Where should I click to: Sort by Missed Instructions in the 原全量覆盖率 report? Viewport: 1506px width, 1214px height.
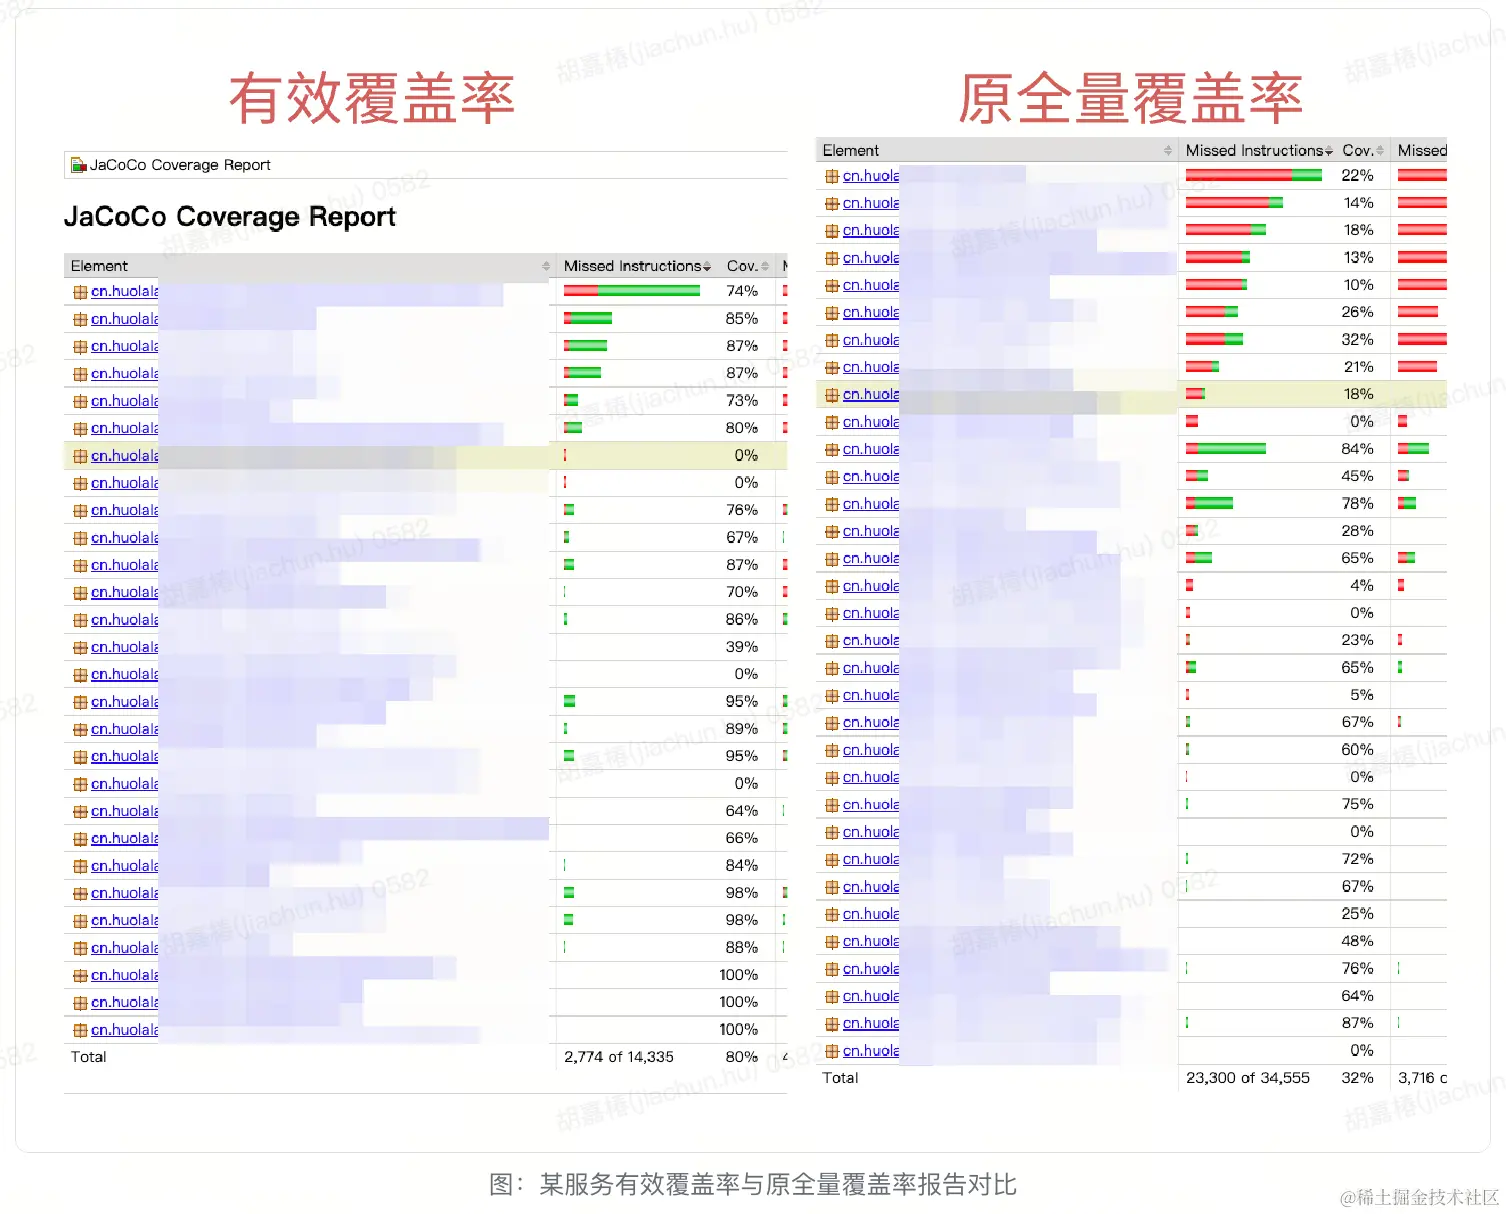(1258, 150)
